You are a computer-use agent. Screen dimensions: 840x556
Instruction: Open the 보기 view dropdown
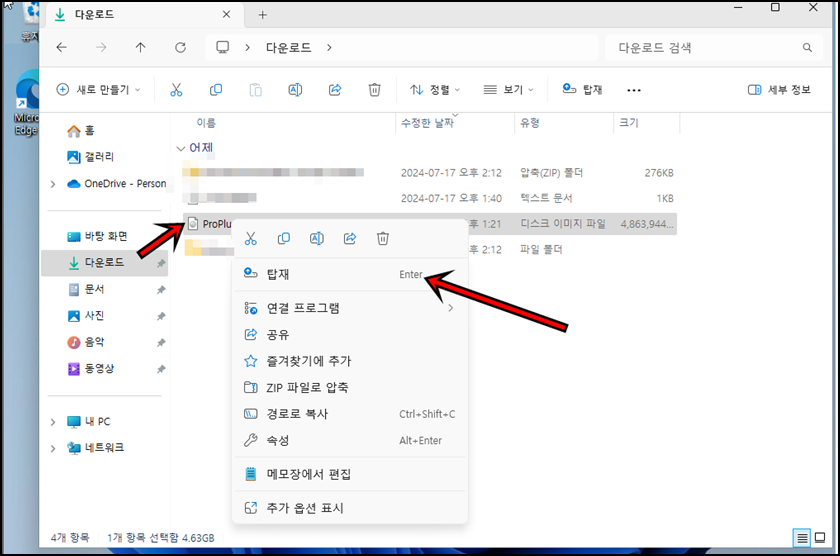[508, 89]
